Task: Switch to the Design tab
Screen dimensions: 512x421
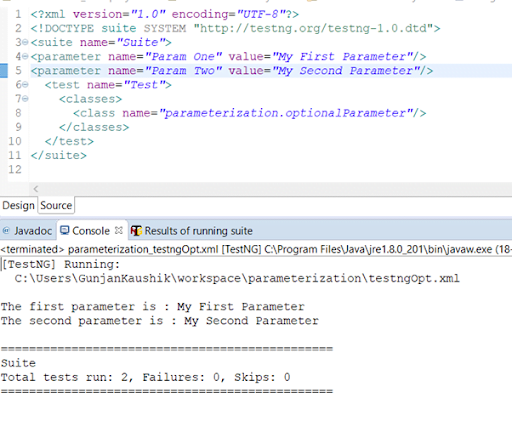Action: point(18,205)
